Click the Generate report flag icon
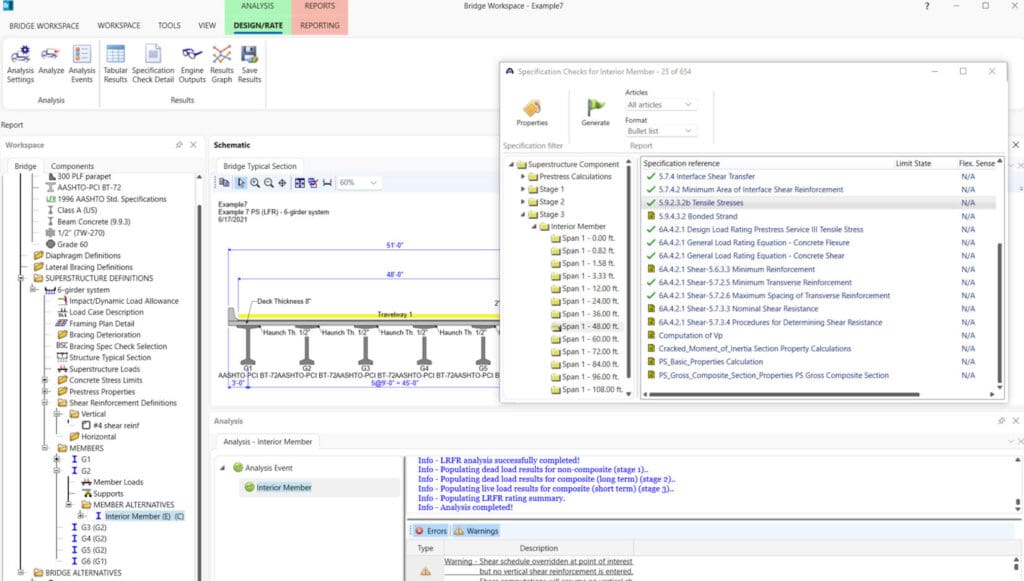The width and height of the screenshot is (1024, 581). (595, 108)
